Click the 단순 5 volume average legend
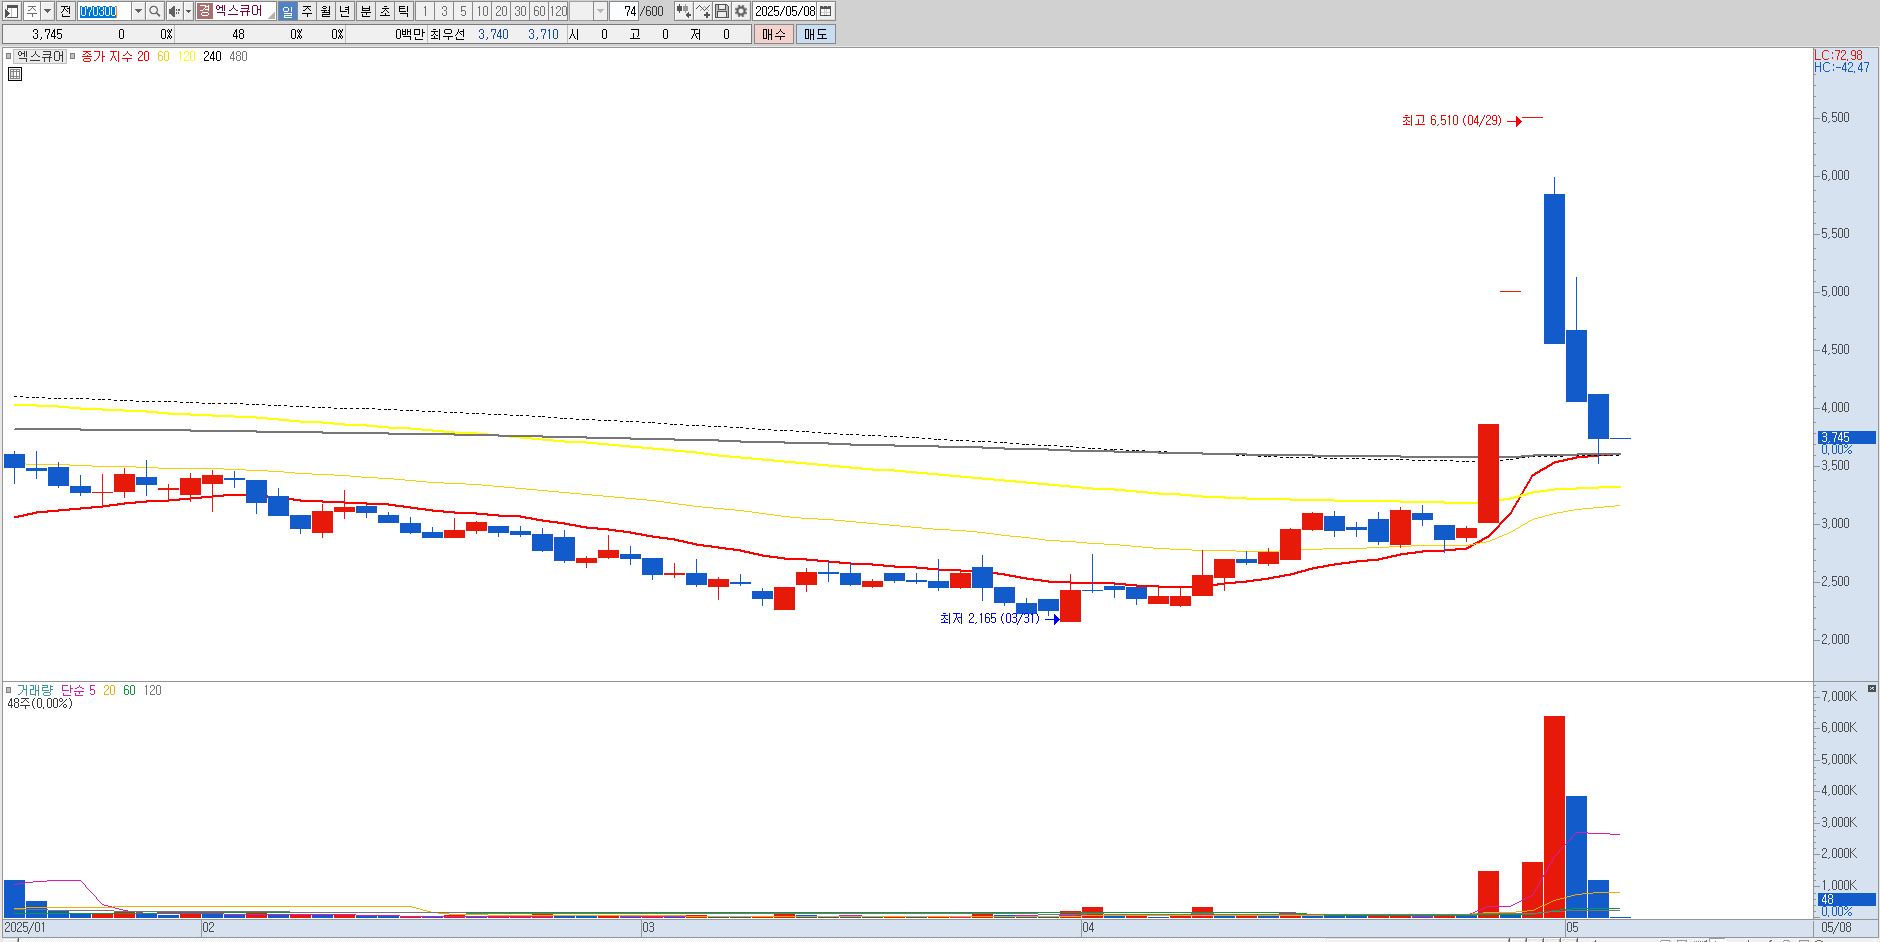The height and width of the screenshot is (942, 1880). coord(78,690)
